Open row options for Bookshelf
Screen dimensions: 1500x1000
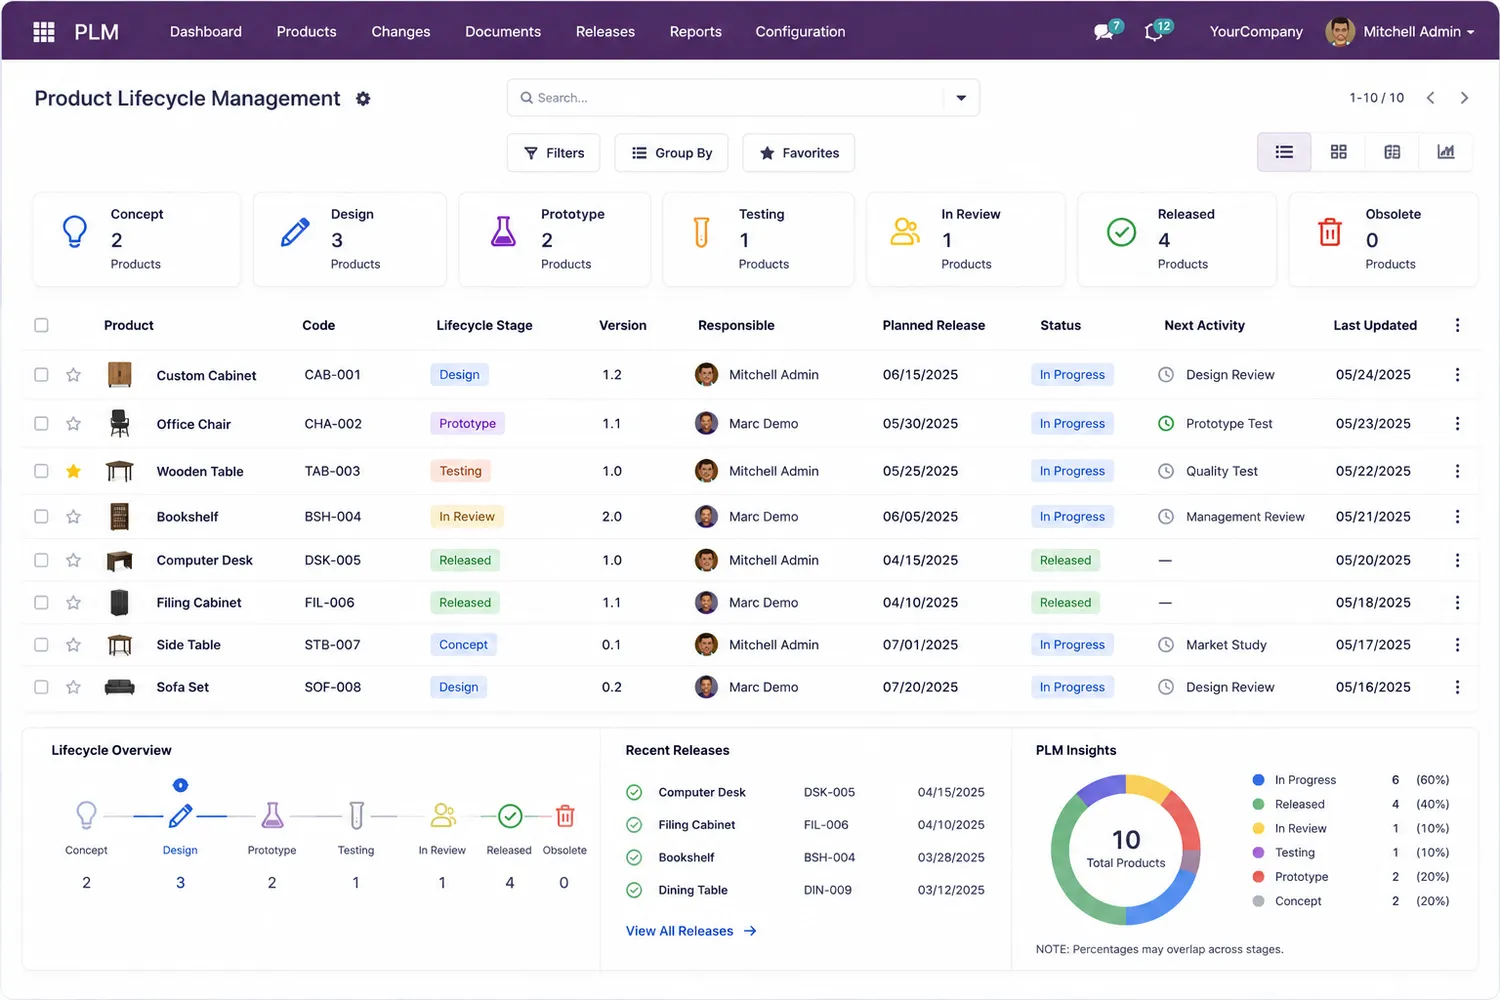[x=1457, y=517]
